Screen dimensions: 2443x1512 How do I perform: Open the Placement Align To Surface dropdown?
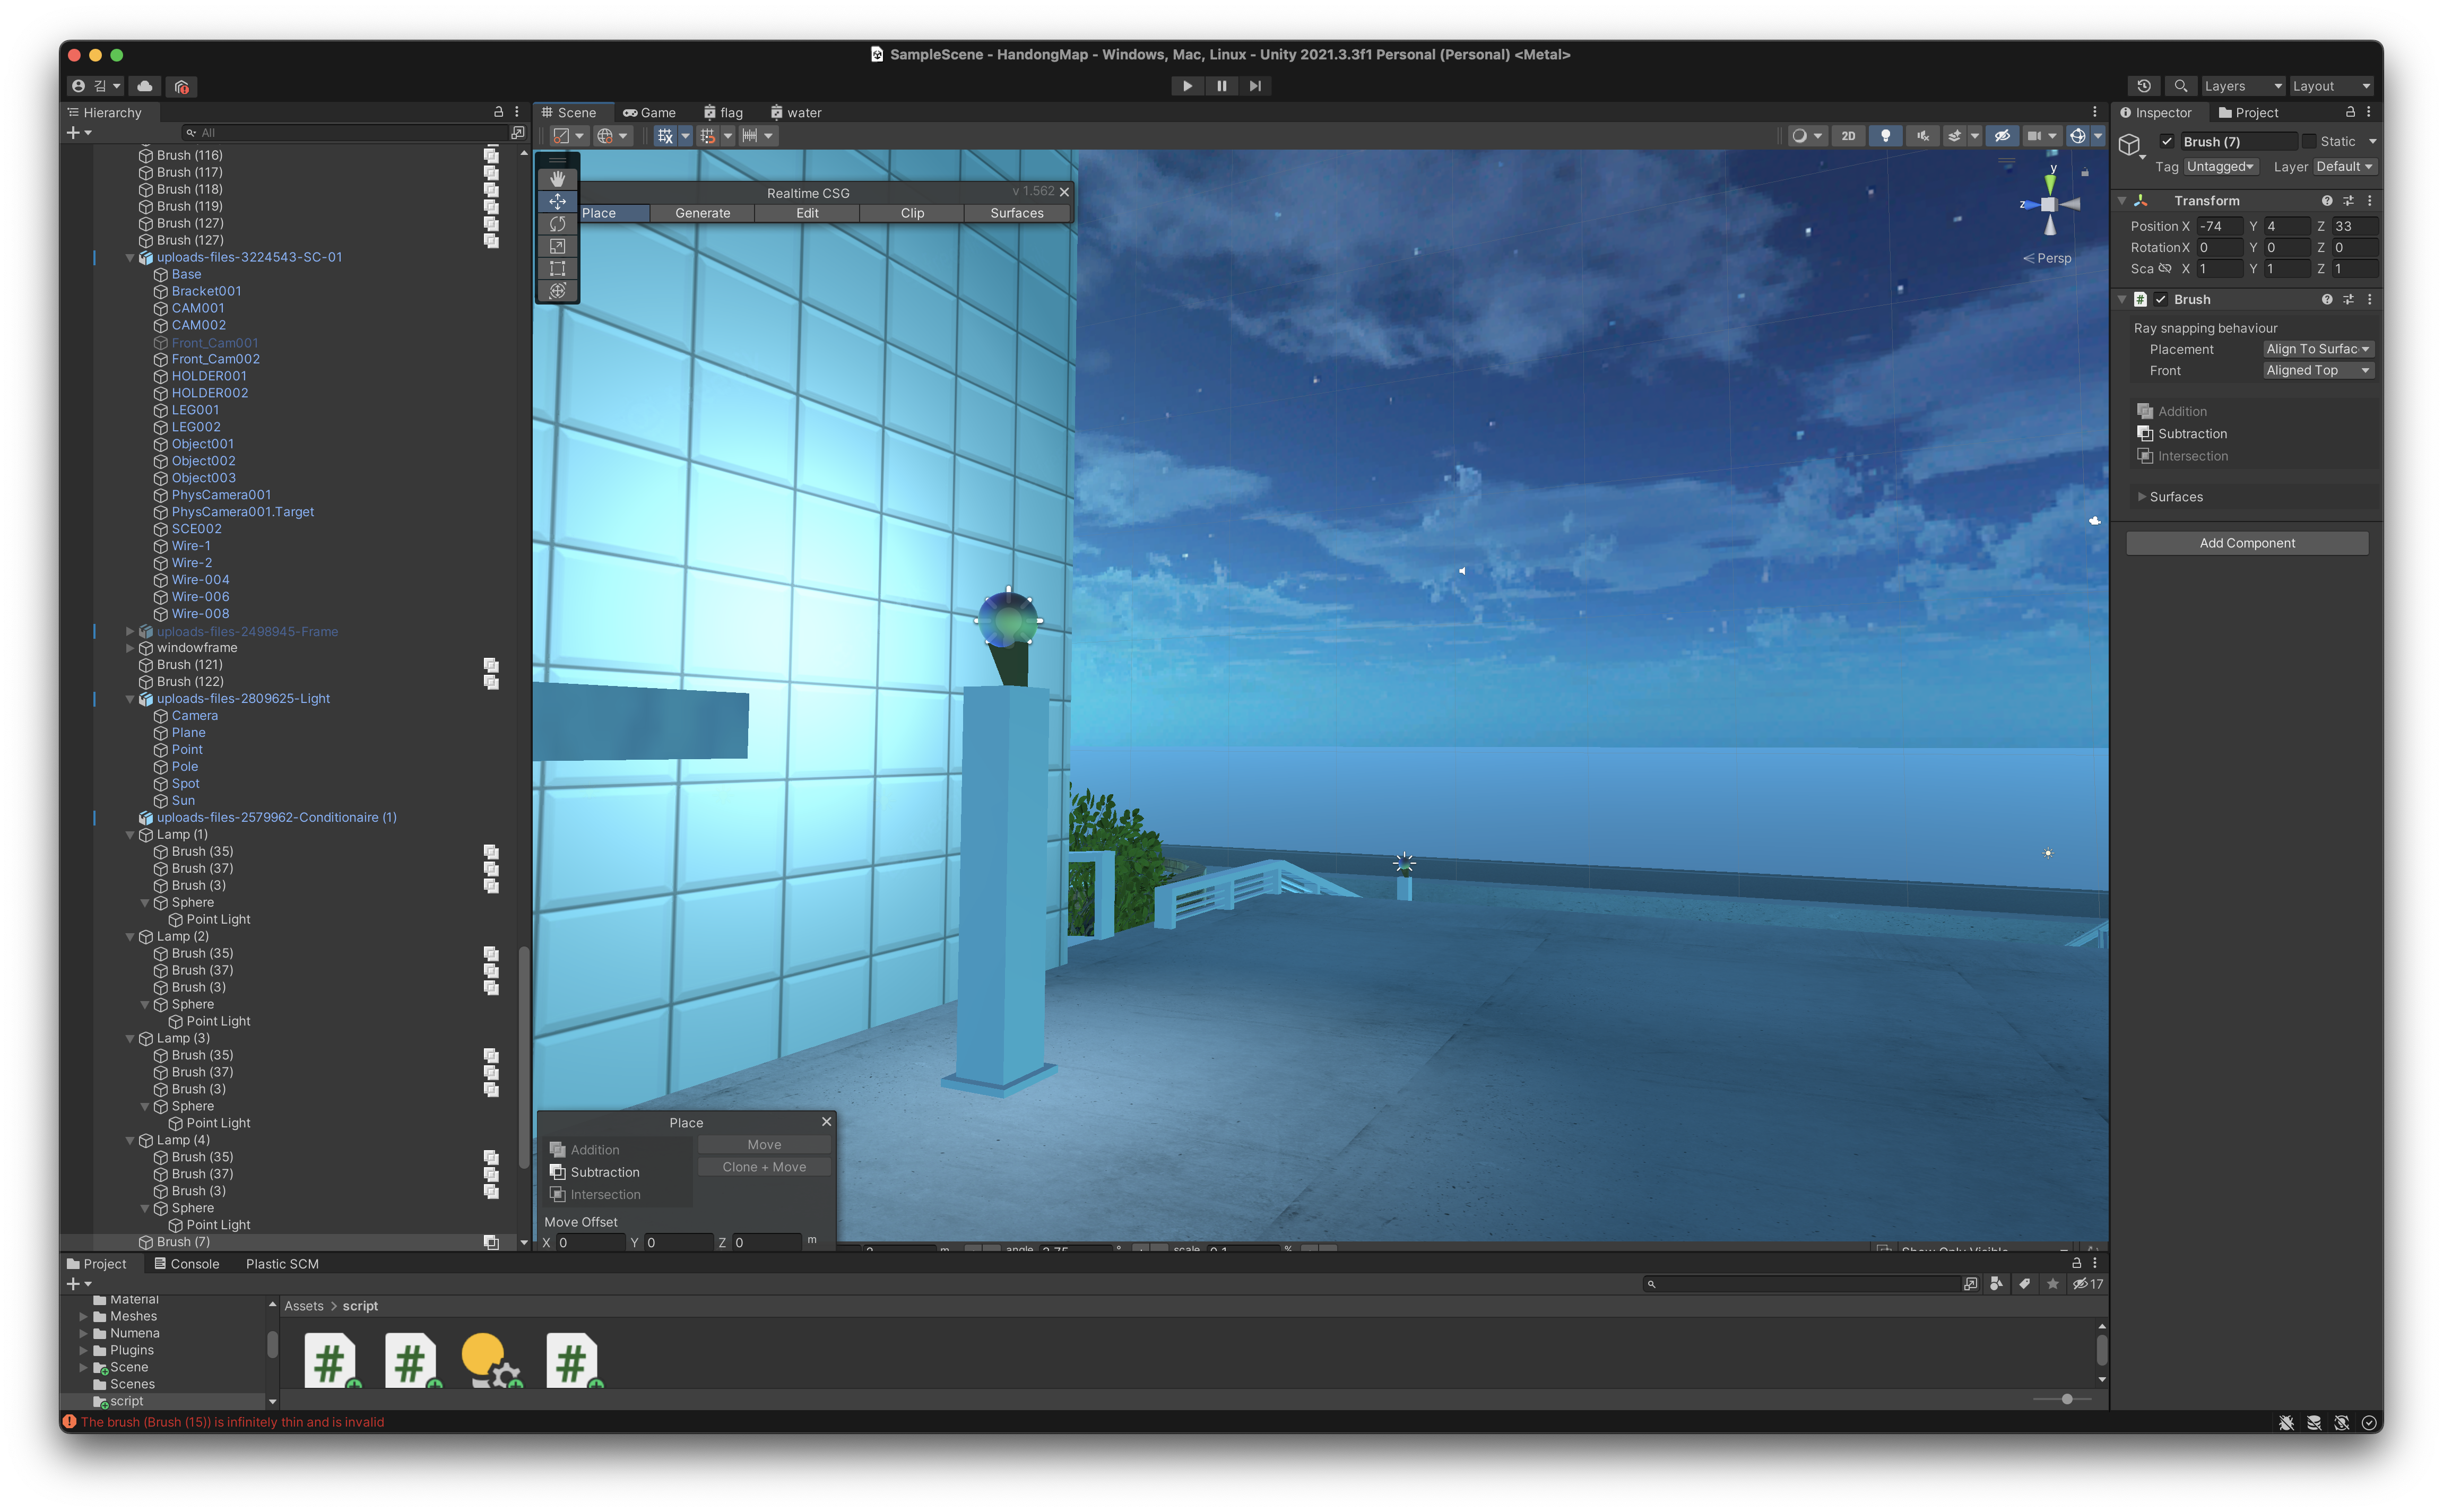coord(2317,349)
